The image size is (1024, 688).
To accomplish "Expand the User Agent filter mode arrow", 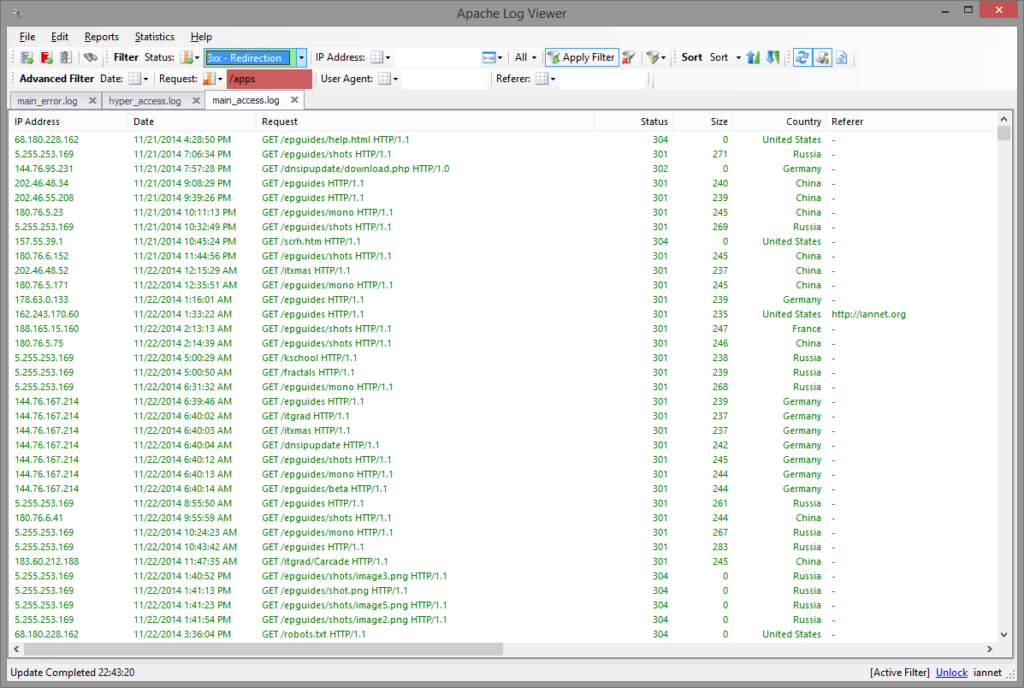I will pyautogui.click(x=396, y=80).
